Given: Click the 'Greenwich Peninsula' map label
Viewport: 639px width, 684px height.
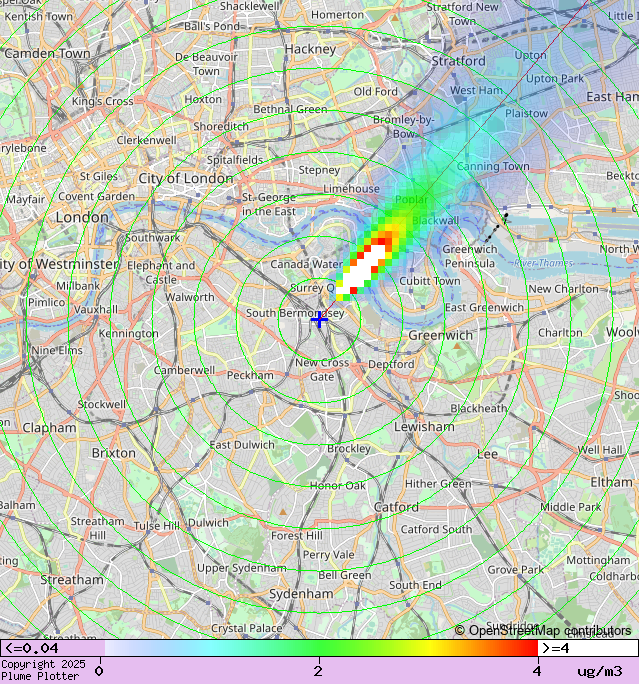Looking at the screenshot, I should coord(470,256).
